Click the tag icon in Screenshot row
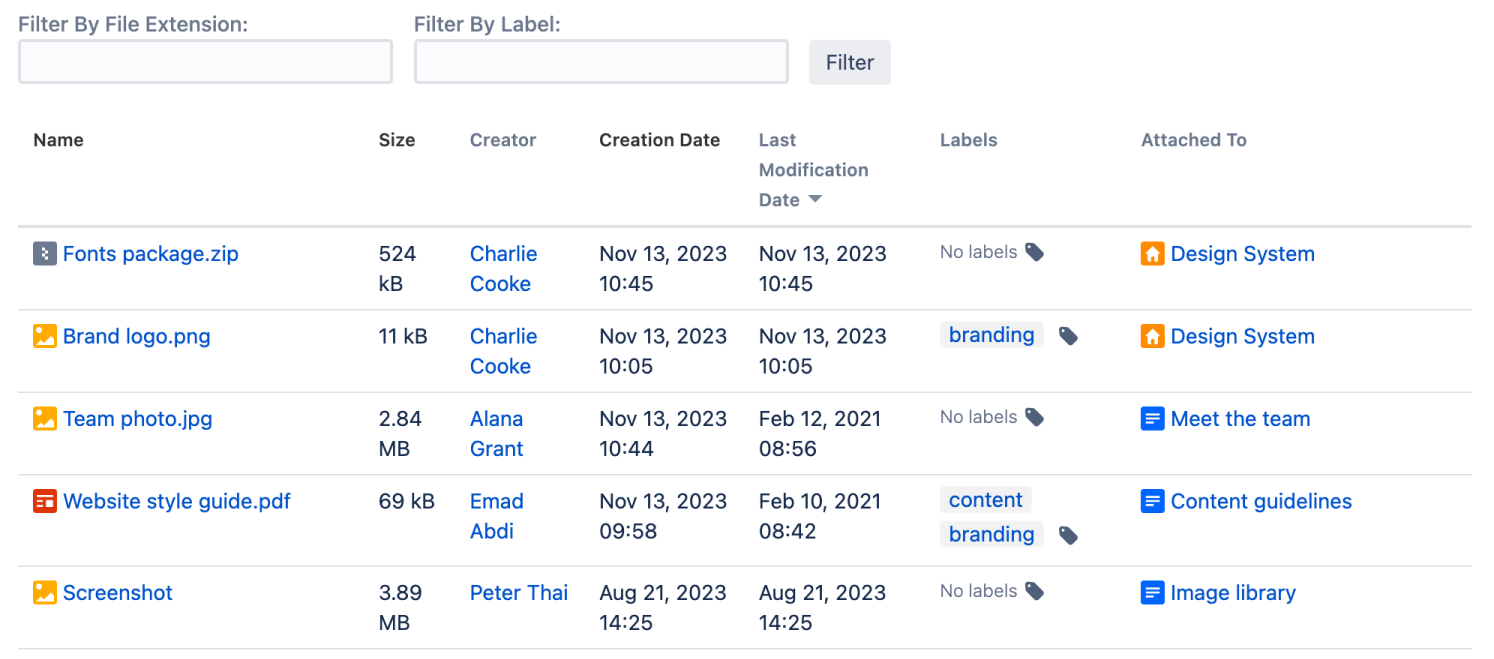 point(1035,591)
